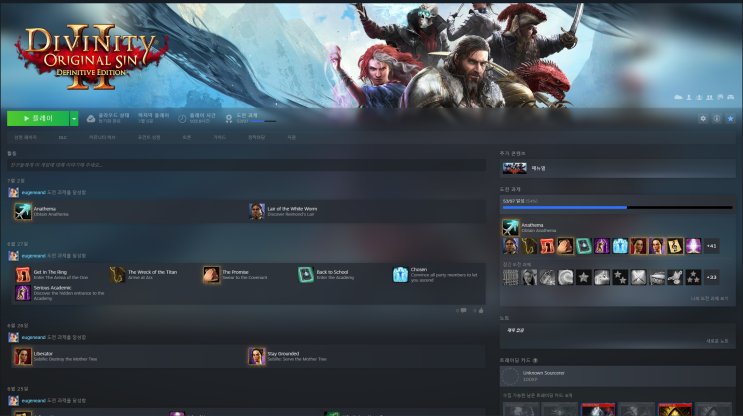Click the green play button

click(x=38, y=118)
